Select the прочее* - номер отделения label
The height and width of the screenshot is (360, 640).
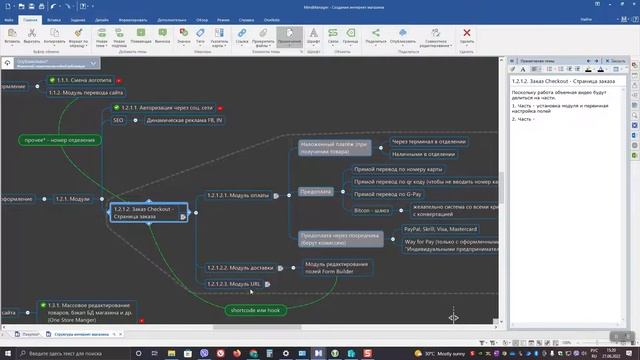pyautogui.click(x=60, y=140)
